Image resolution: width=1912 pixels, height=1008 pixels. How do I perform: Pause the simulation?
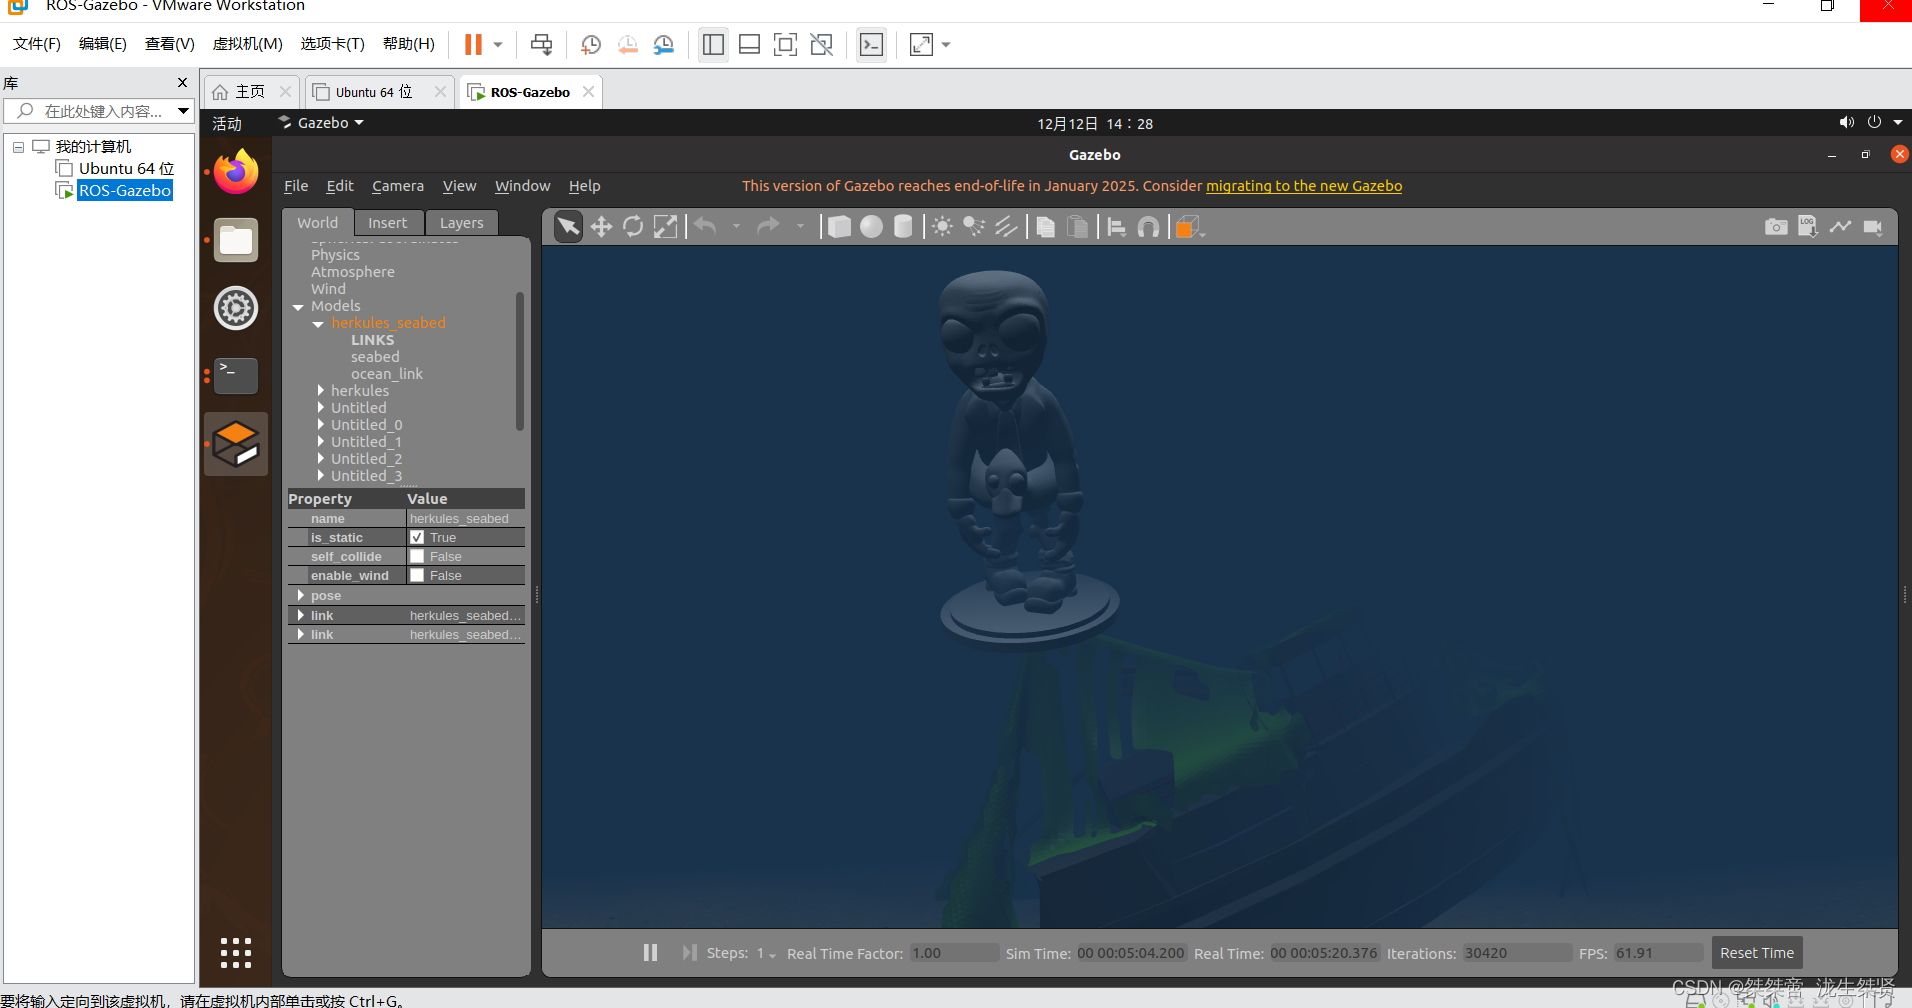click(x=650, y=953)
